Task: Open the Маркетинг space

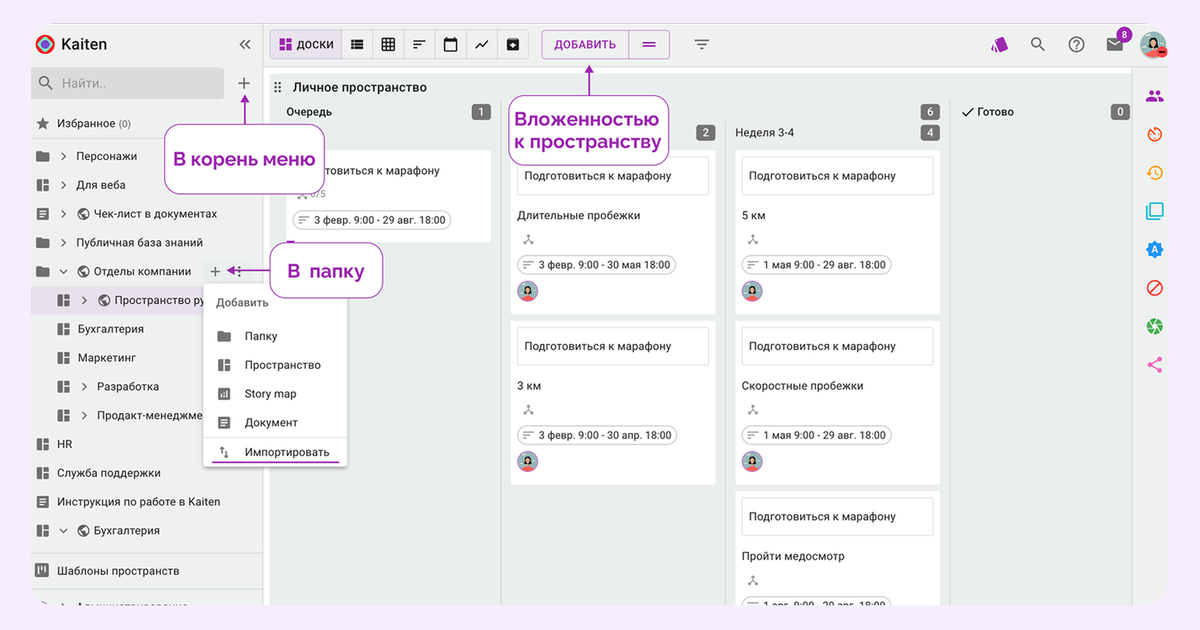Action: [x=106, y=357]
